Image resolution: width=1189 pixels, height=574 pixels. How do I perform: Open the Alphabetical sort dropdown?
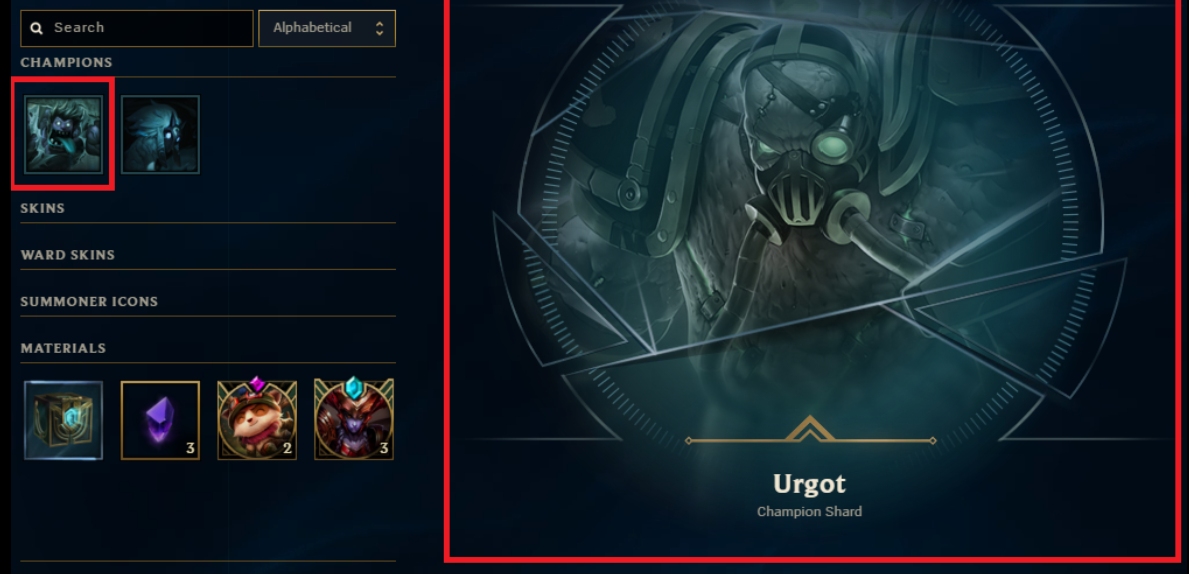pos(327,28)
